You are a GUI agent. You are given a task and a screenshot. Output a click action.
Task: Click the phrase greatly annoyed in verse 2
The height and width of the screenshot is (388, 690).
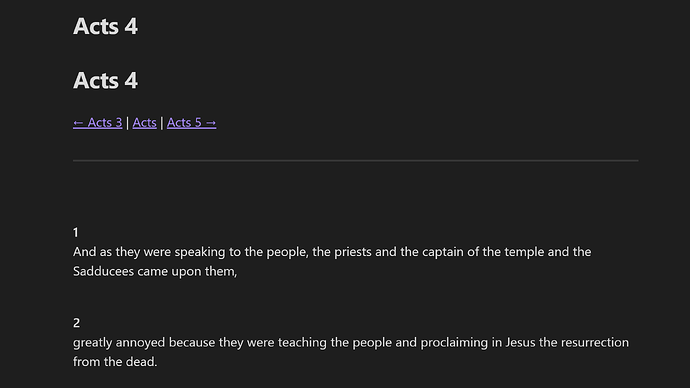[119, 343]
